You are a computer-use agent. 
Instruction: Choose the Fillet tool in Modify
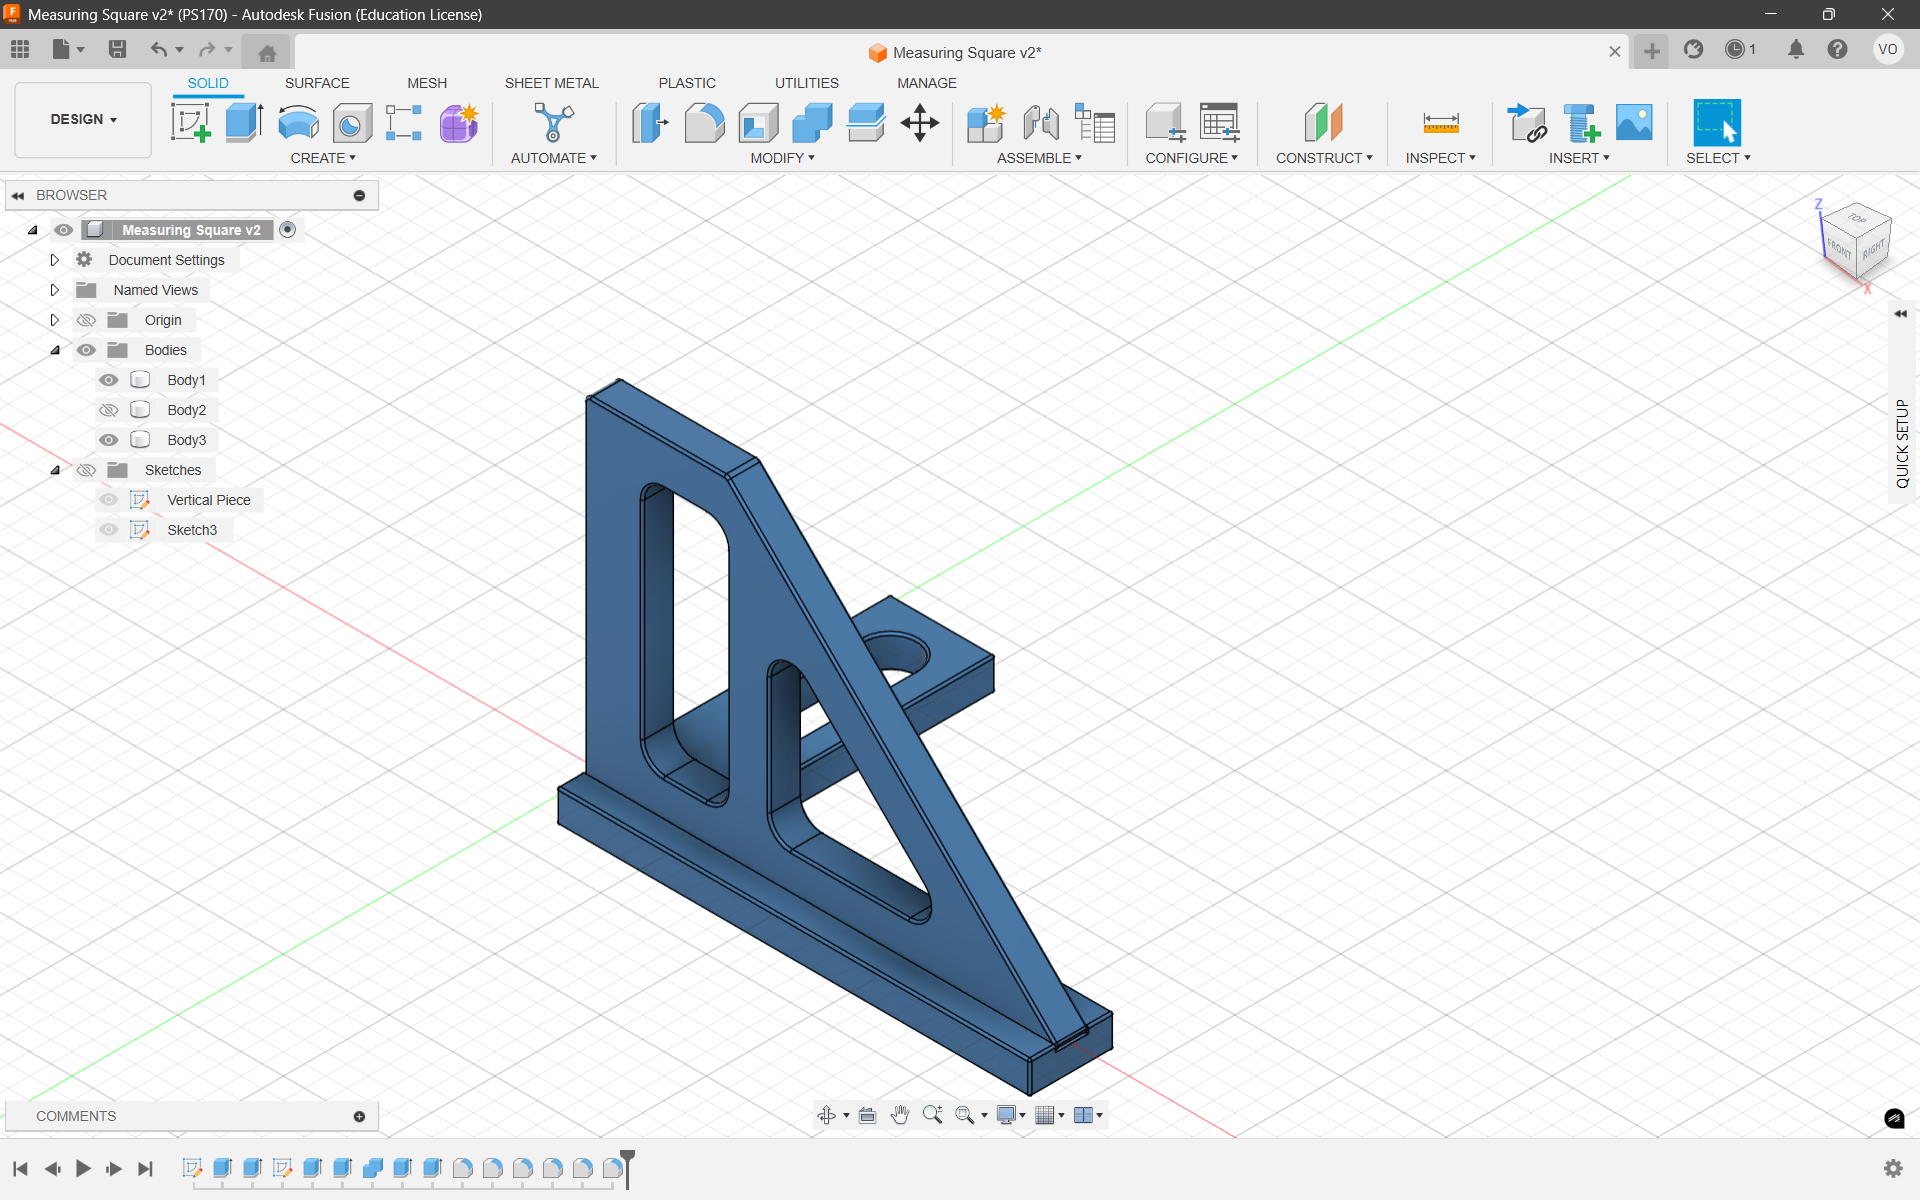point(704,123)
